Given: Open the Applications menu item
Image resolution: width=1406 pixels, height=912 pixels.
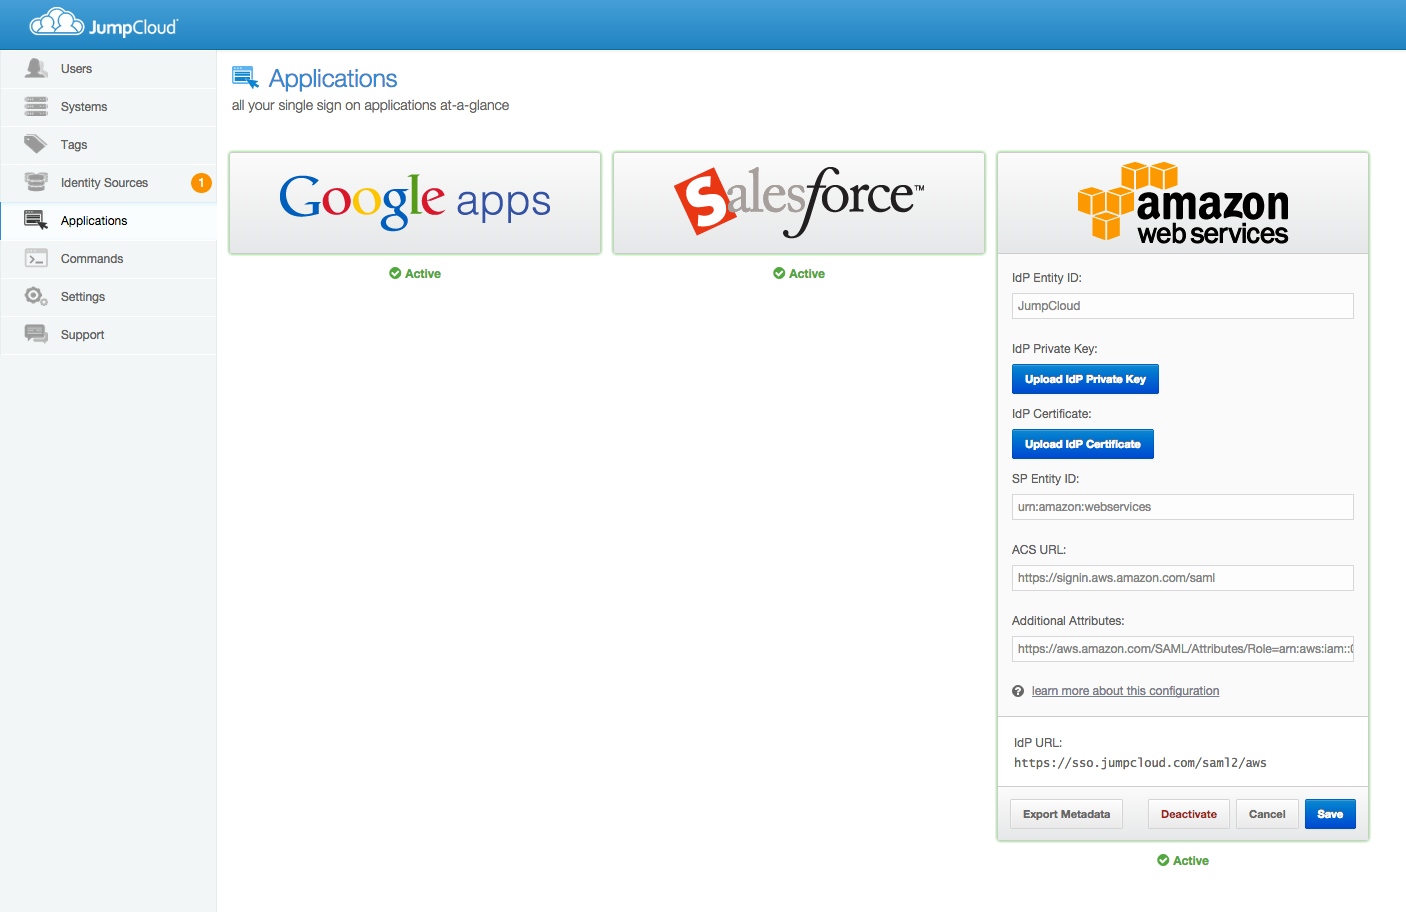Looking at the screenshot, I should [94, 221].
